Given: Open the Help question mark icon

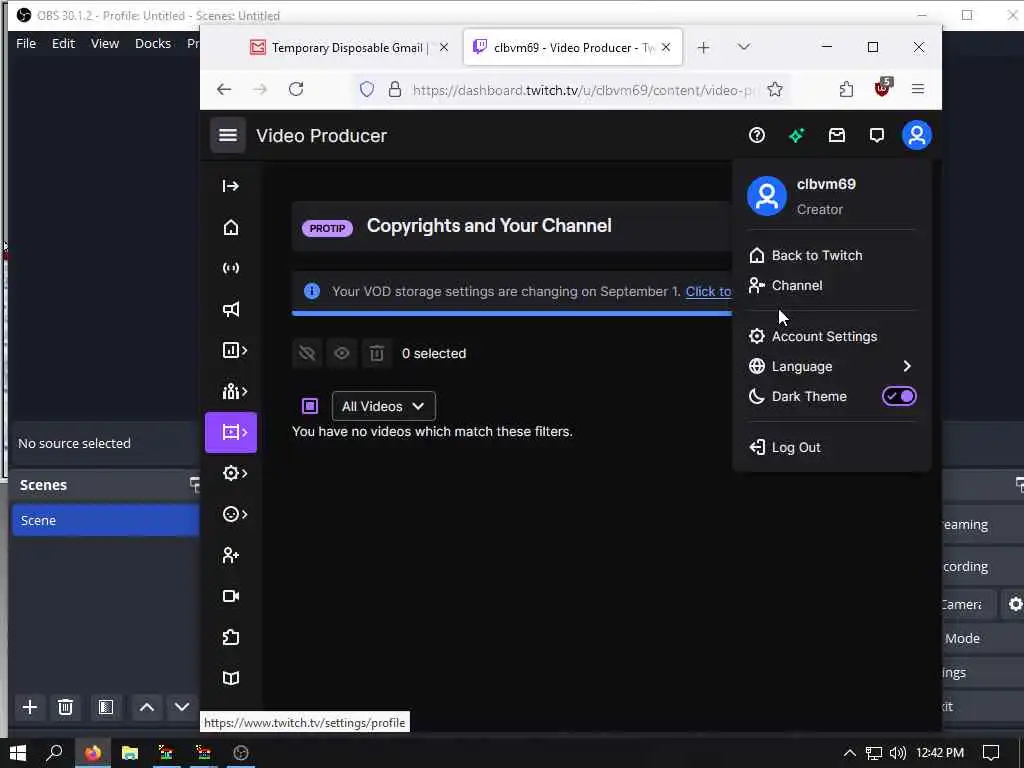Looking at the screenshot, I should coord(757,135).
